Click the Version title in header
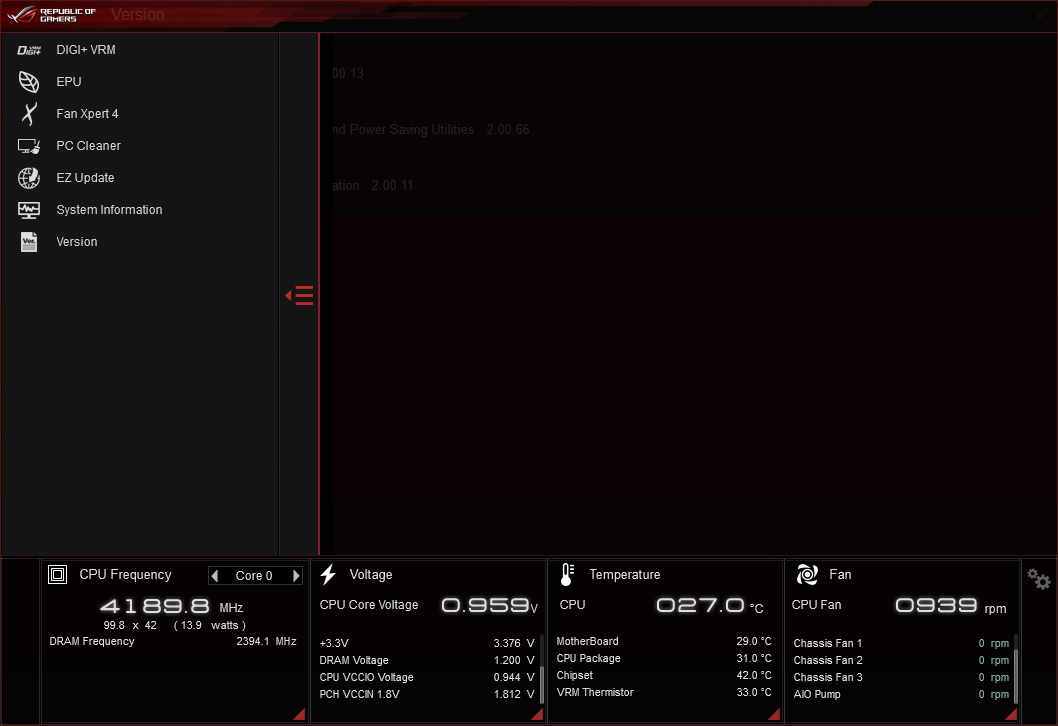The image size is (1058, 726). (138, 15)
